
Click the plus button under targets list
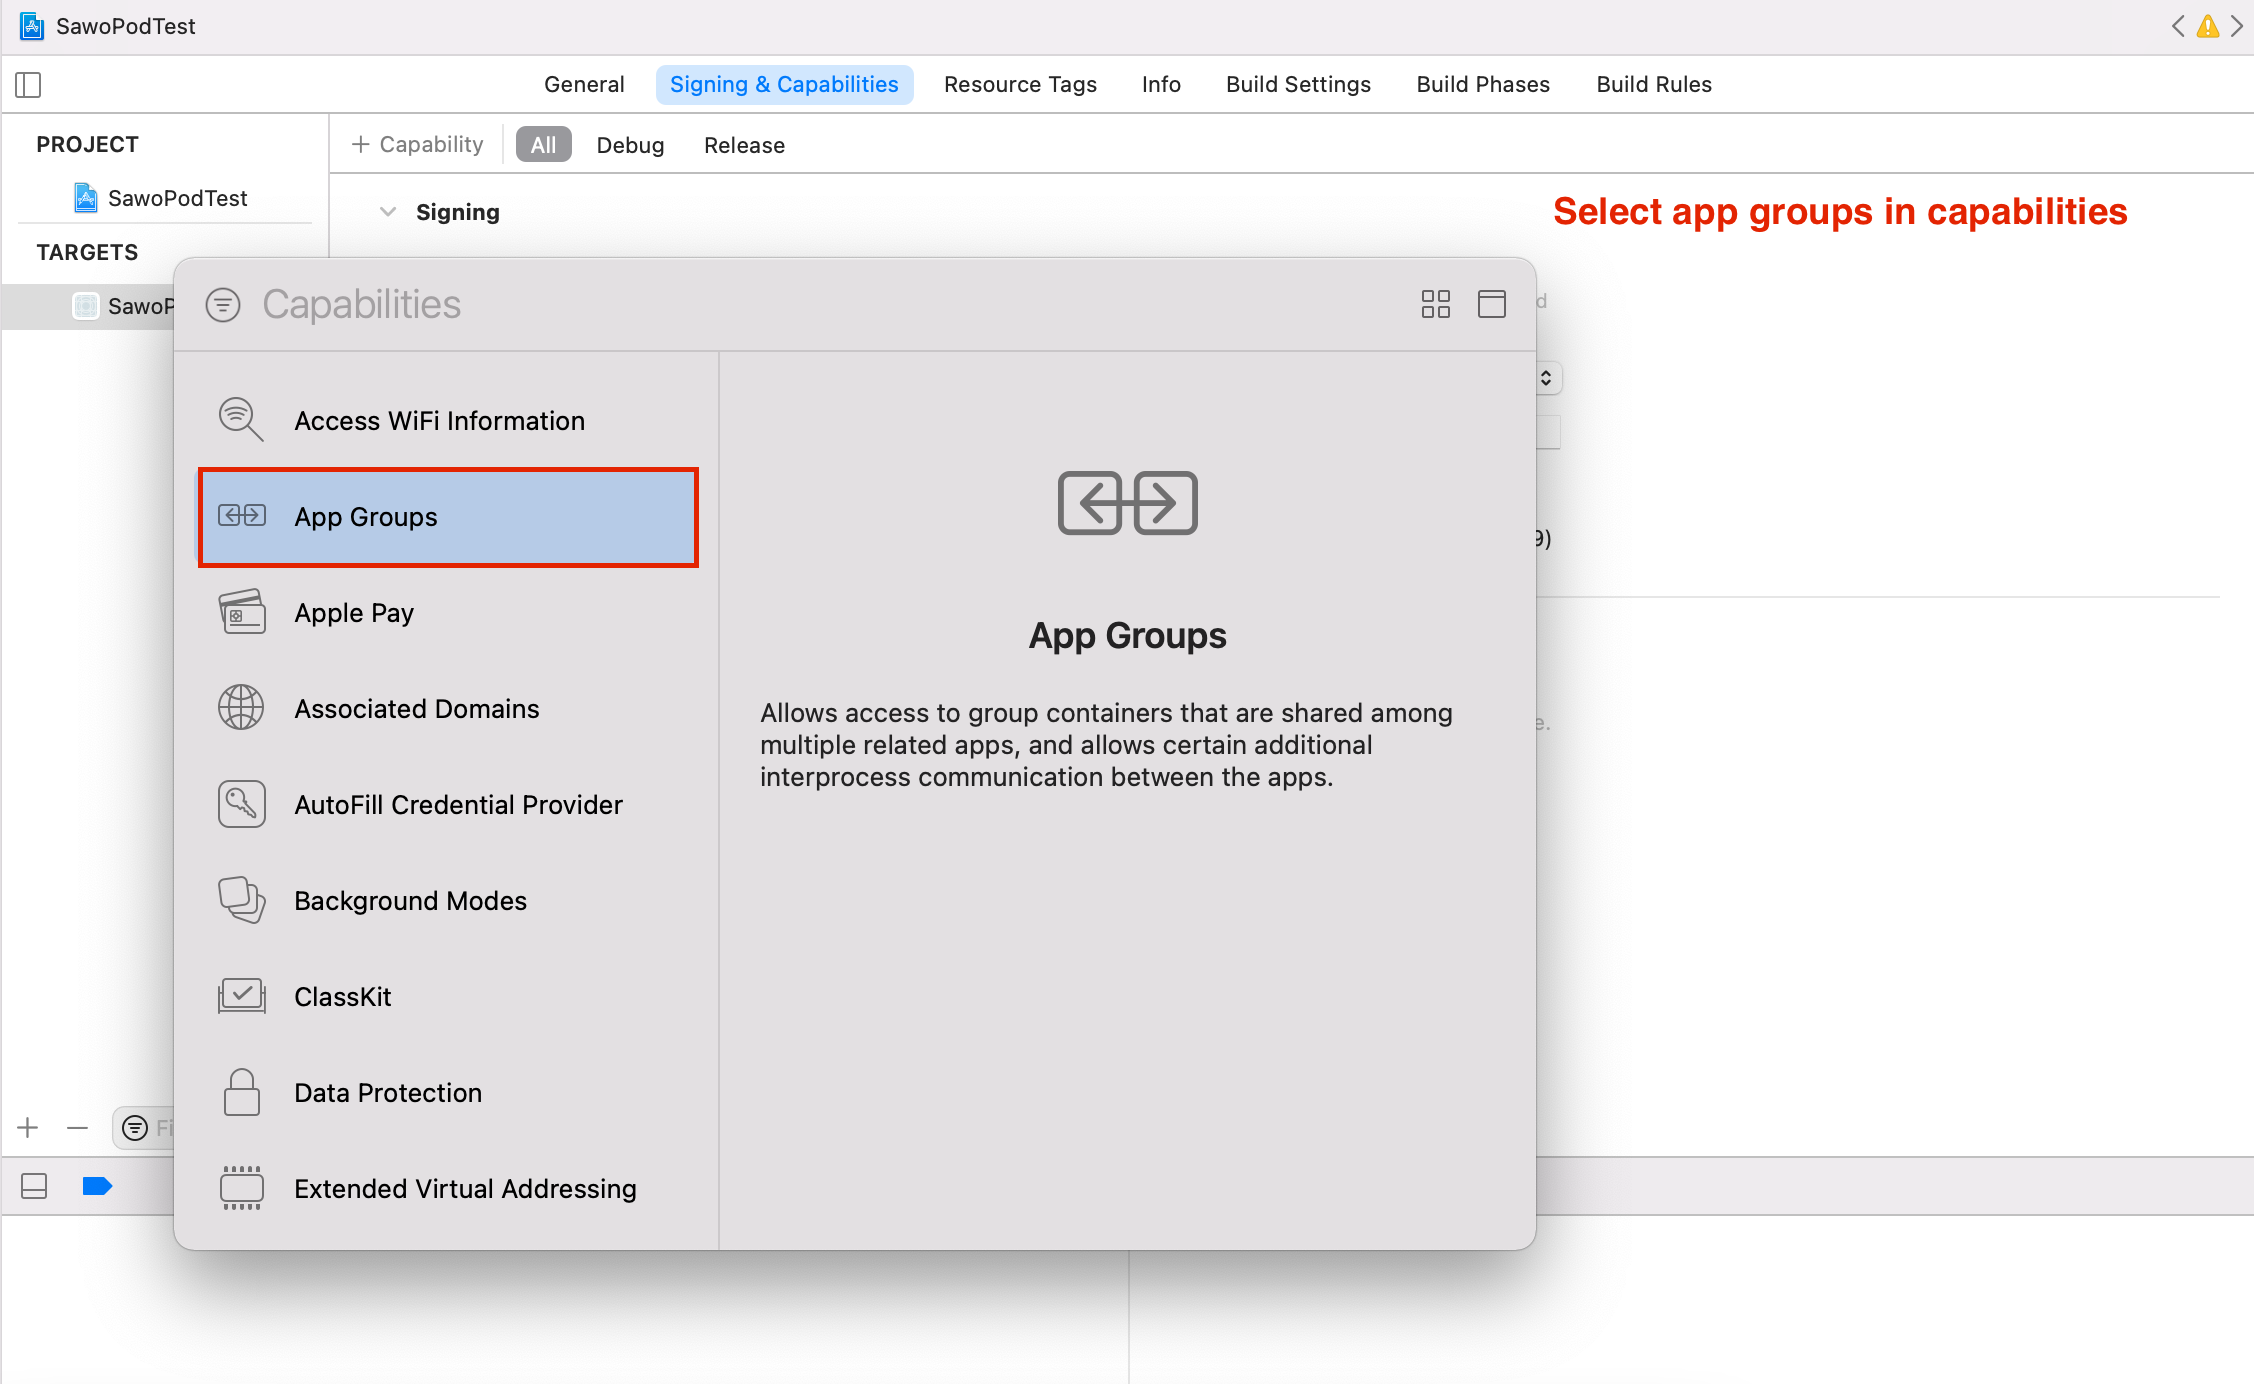pos(28,1128)
